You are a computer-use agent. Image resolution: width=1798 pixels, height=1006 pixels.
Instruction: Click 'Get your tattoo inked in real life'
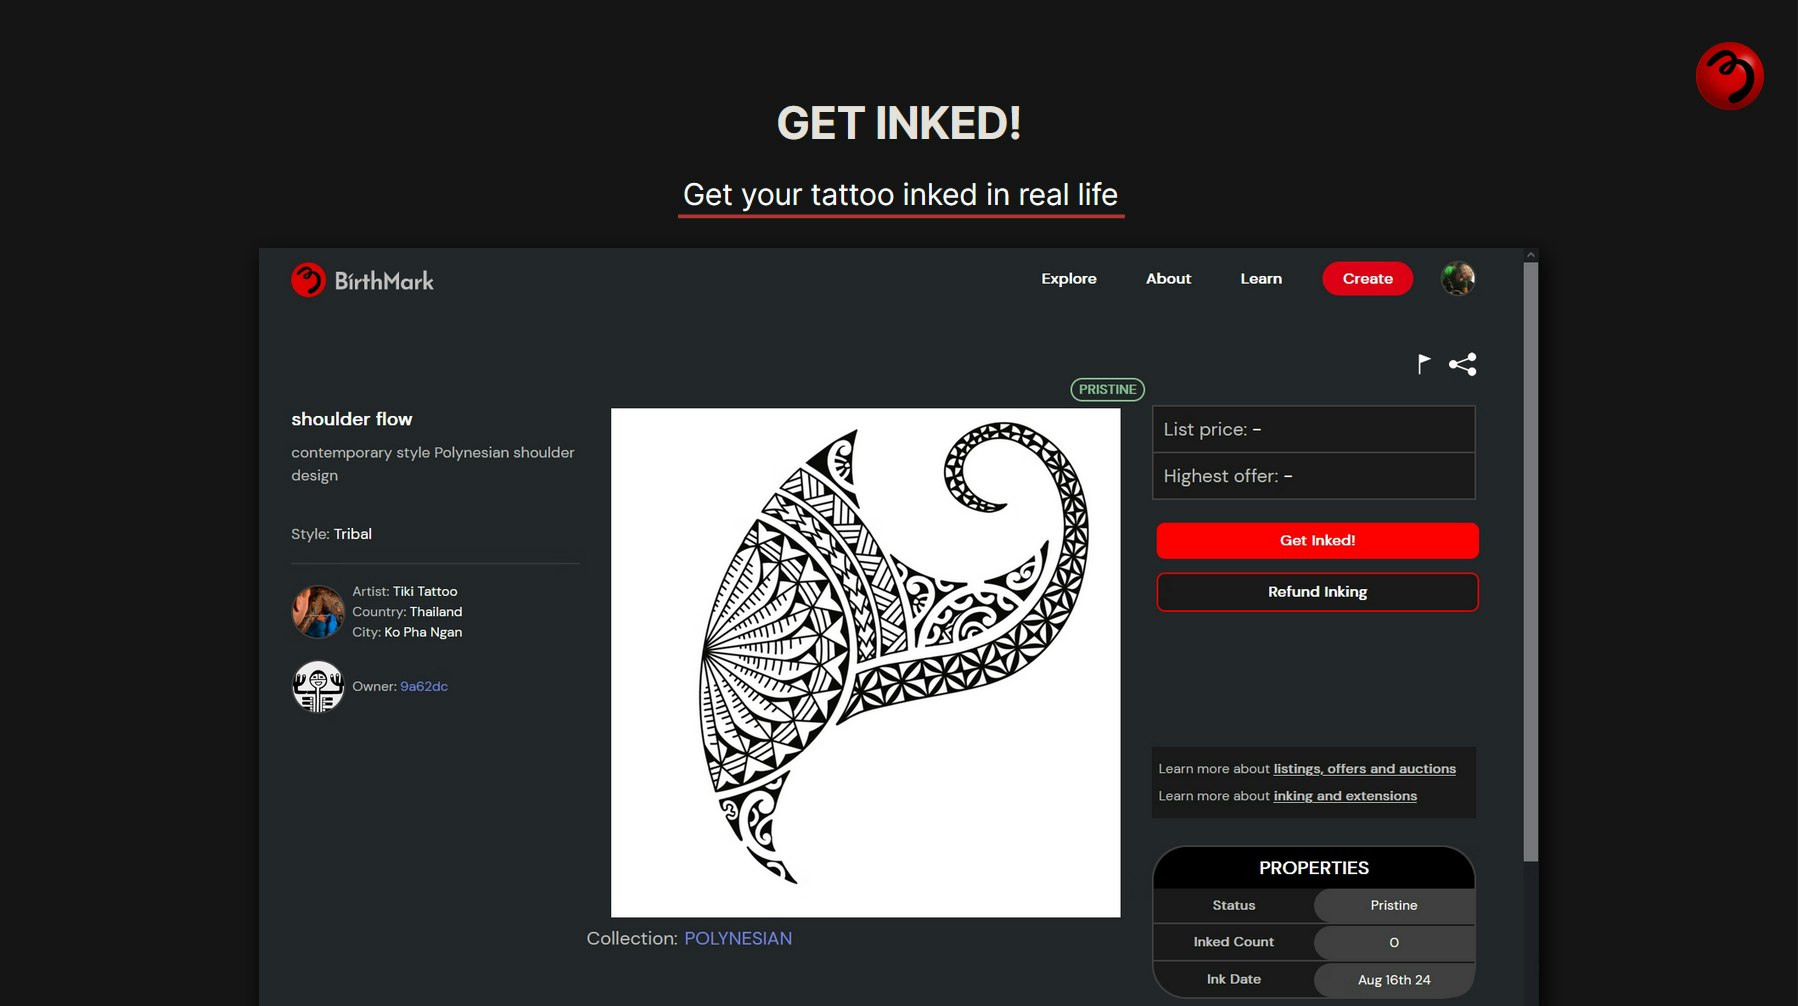(x=900, y=195)
